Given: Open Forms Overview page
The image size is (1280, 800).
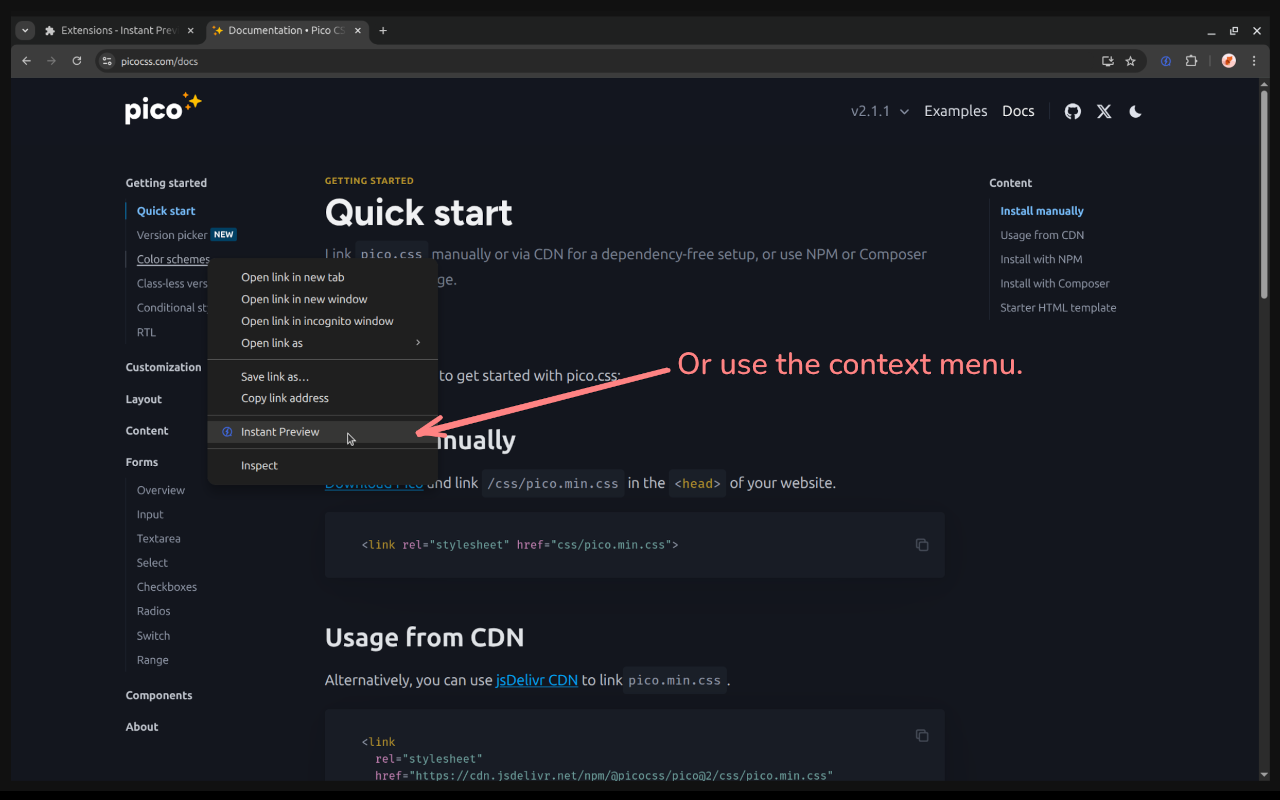Looking at the screenshot, I should click(161, 490).
